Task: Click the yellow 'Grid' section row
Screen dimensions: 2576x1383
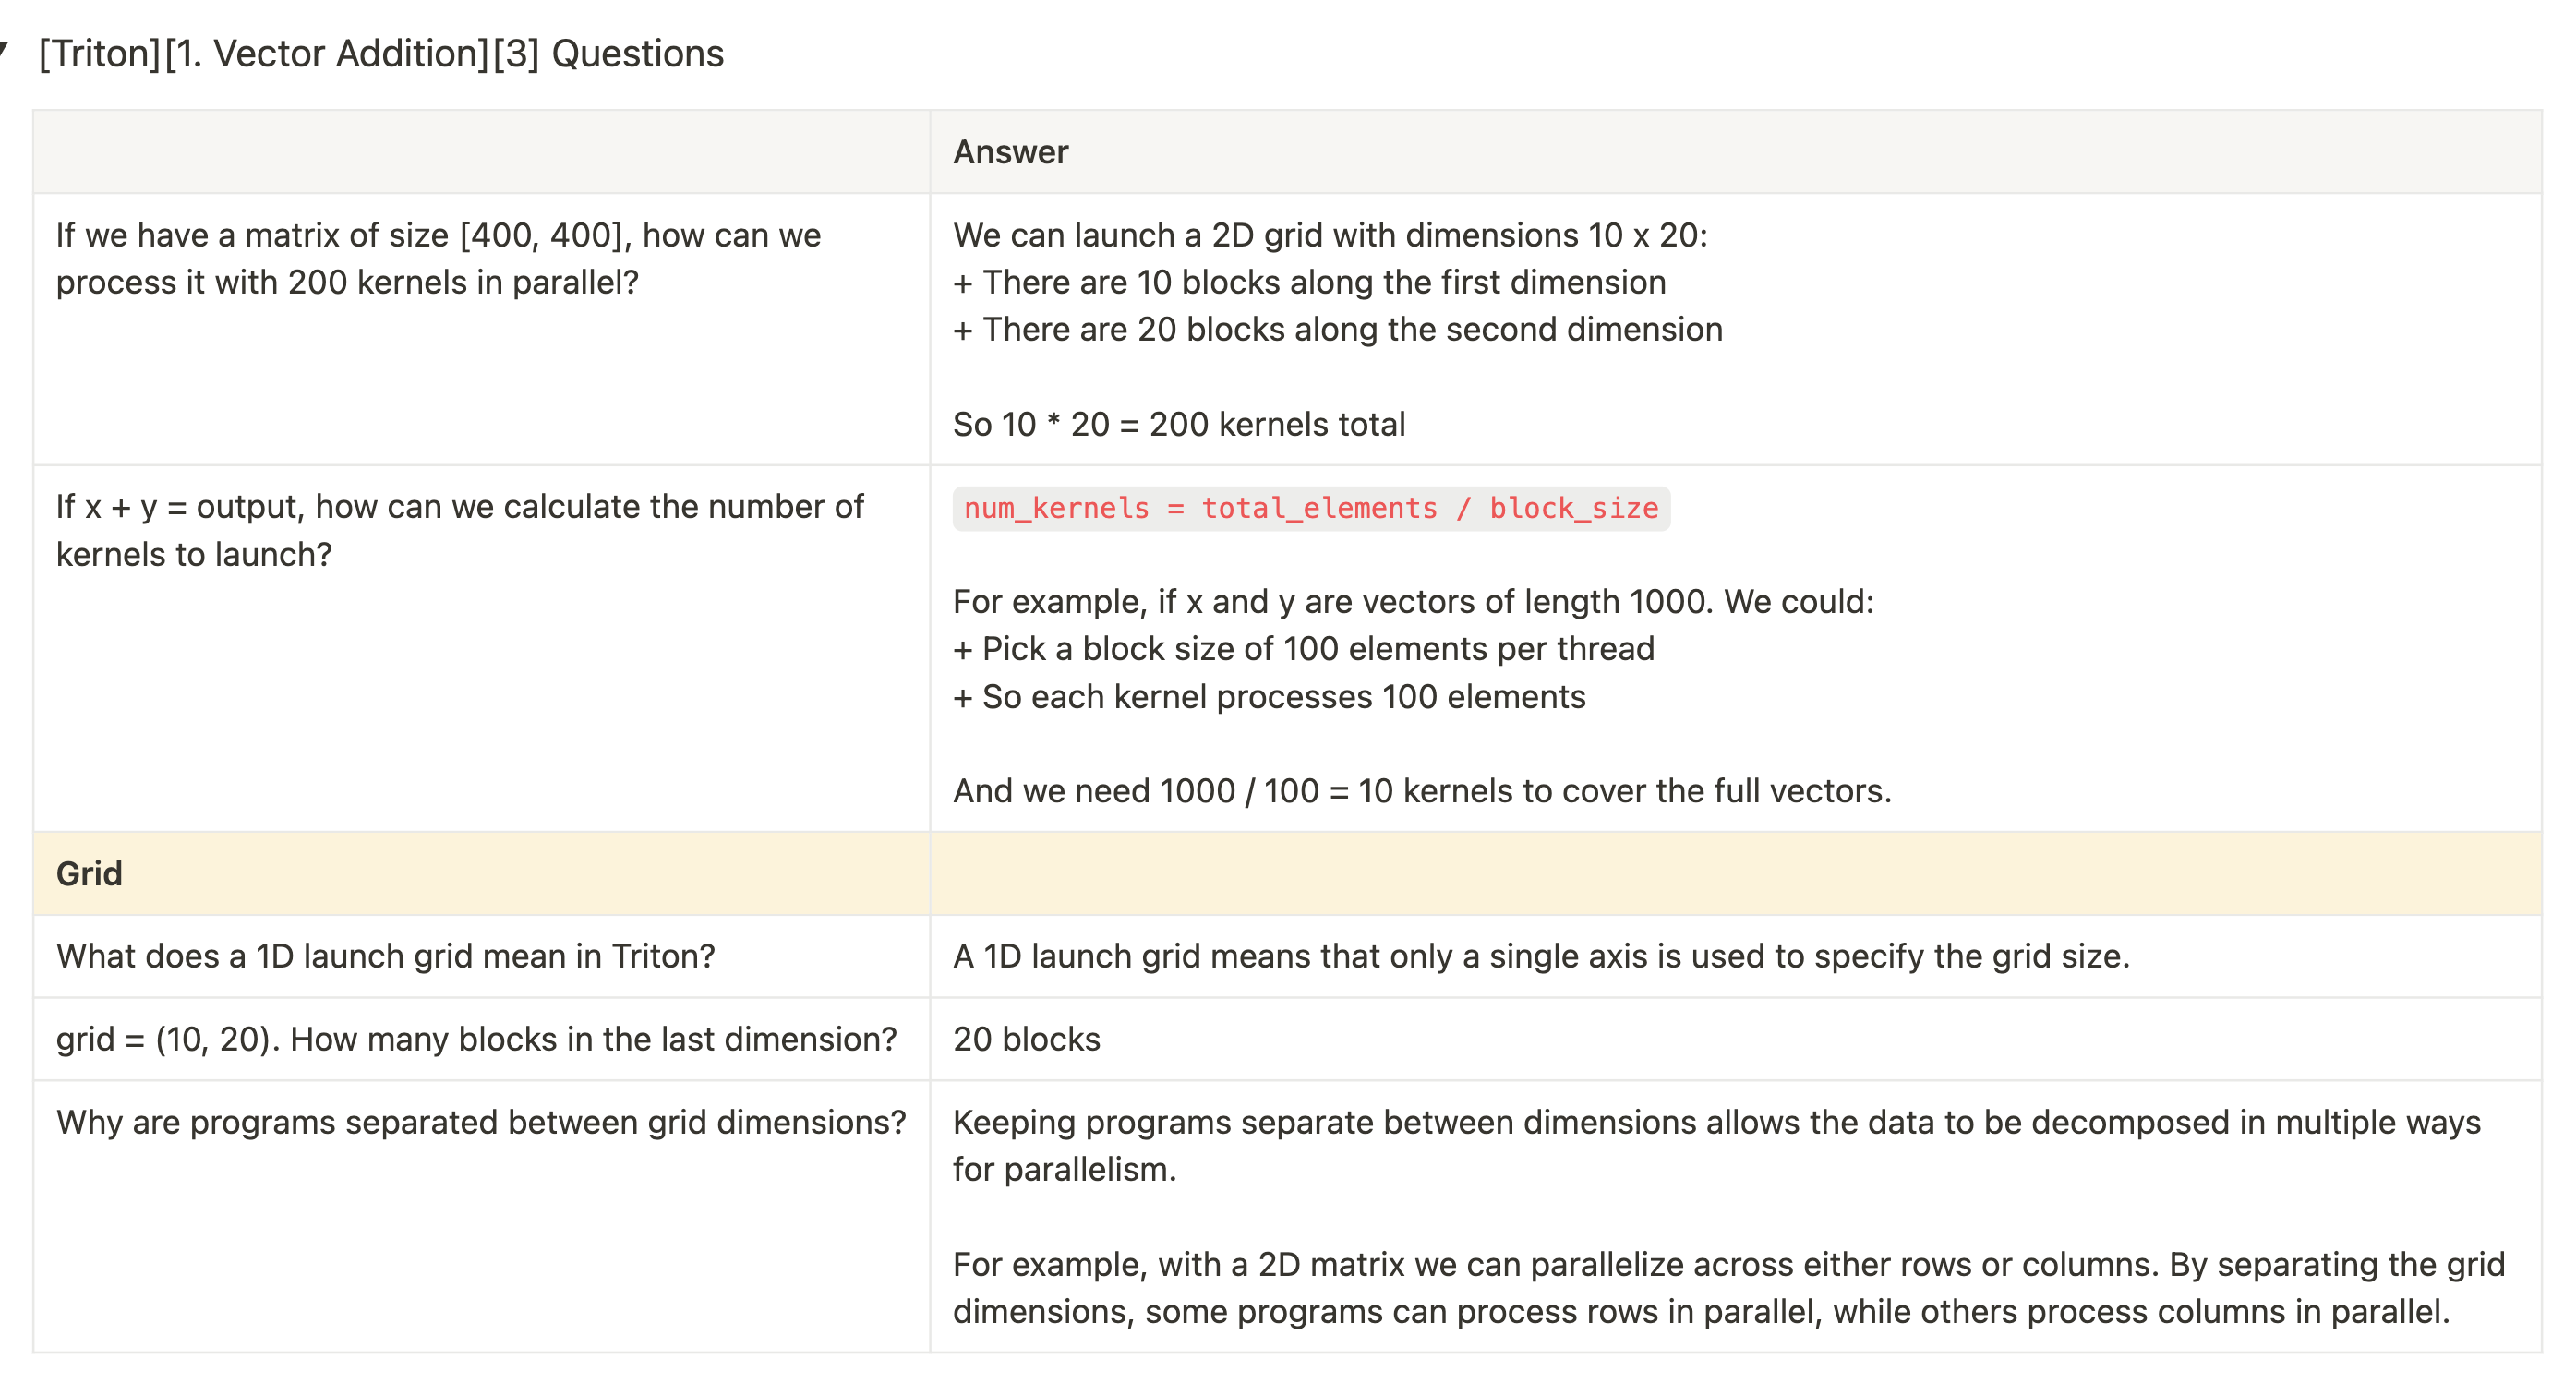Action: click(x=90, y=873)
